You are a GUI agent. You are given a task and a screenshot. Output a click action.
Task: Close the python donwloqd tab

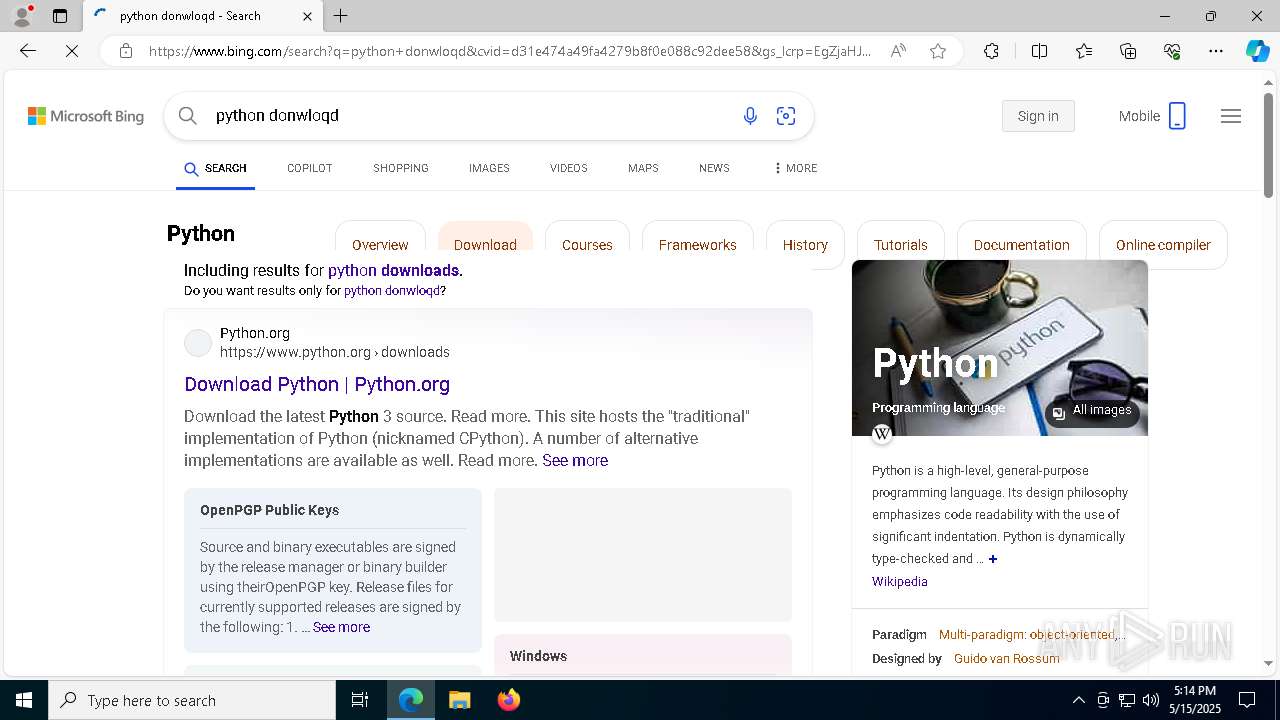point(307,16)
